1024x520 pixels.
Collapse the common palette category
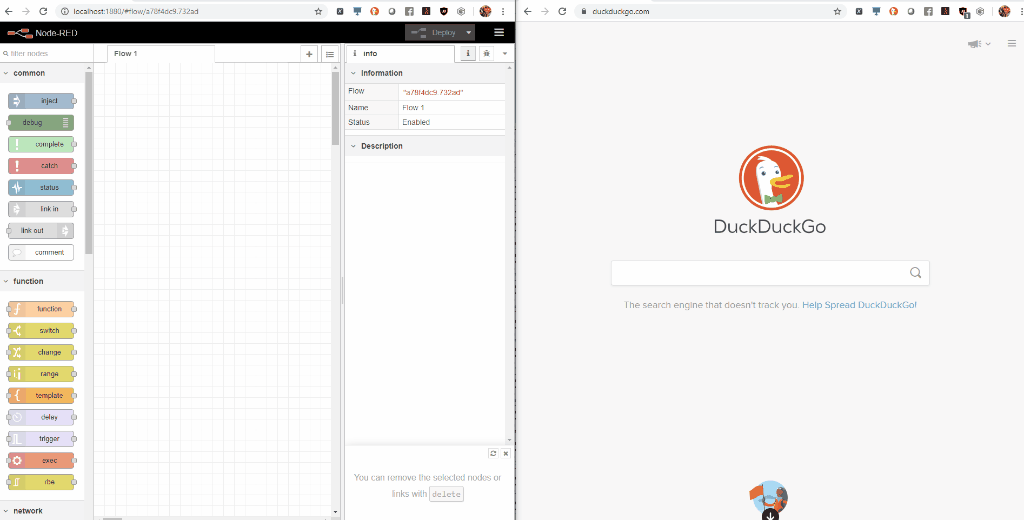coord(29,73)
